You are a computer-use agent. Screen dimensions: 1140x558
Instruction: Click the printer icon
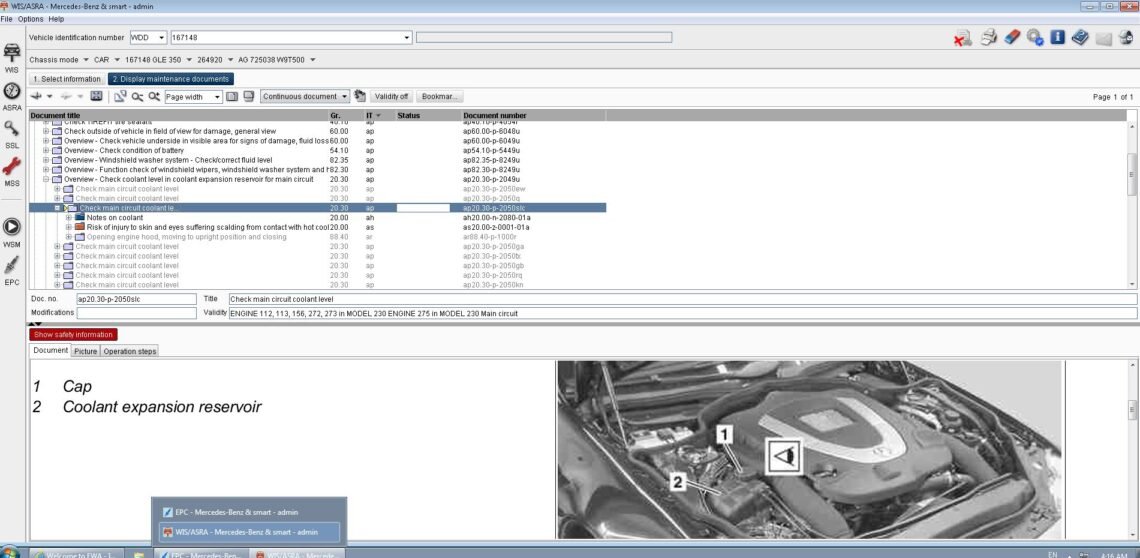[988, 37]
